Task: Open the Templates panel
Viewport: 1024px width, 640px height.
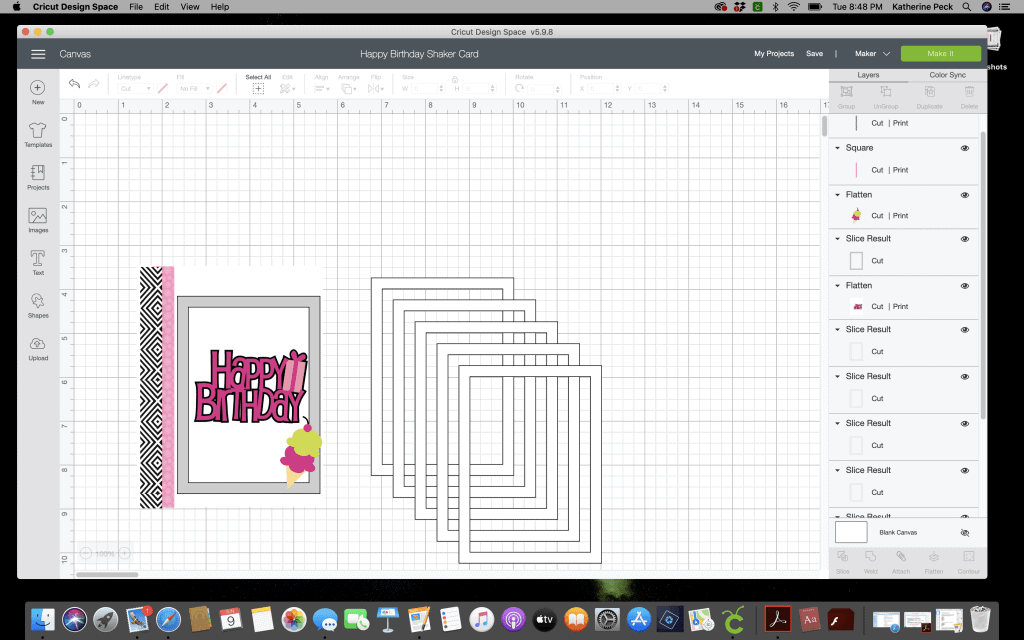Action: click(38, 135)
